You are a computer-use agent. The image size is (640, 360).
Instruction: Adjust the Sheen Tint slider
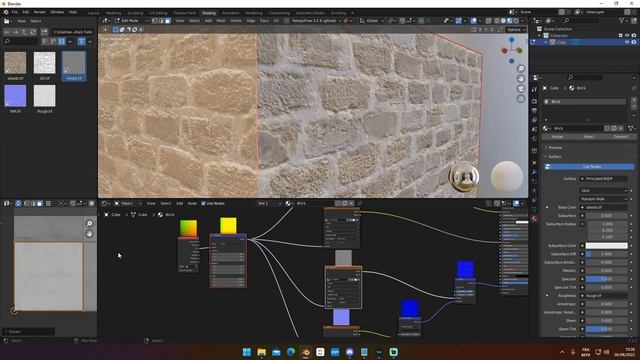point(606,329)
